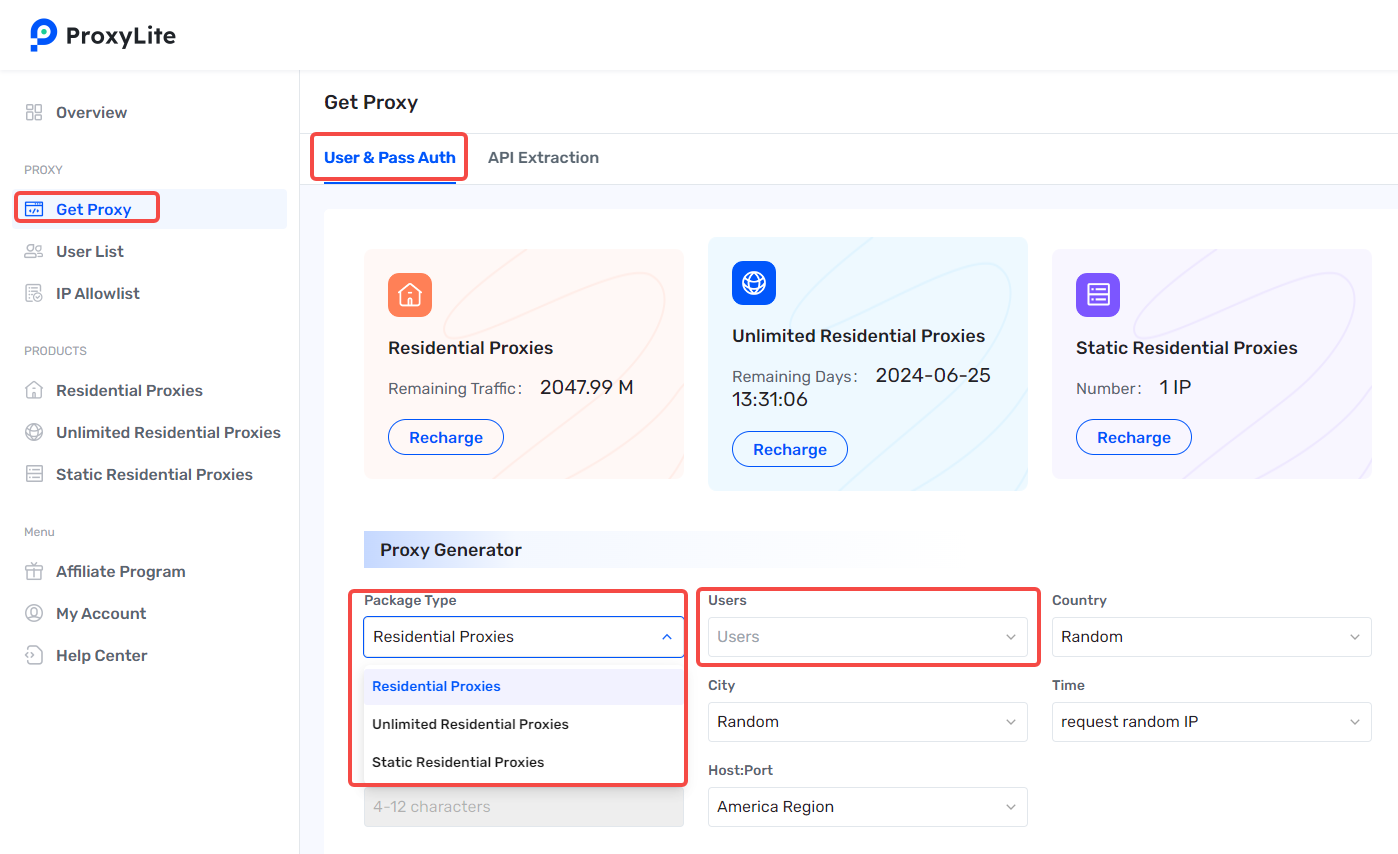The image size is (1398, 854).
Task: Click the IP Allowlist icon
Action: pos(34,293)
